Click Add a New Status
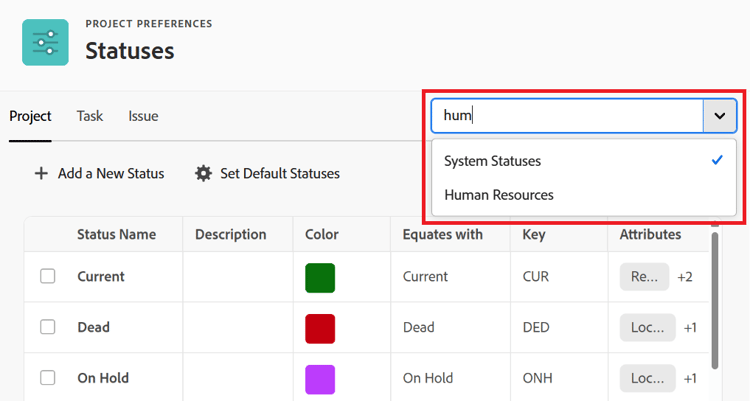 click(x=110, y=174)
